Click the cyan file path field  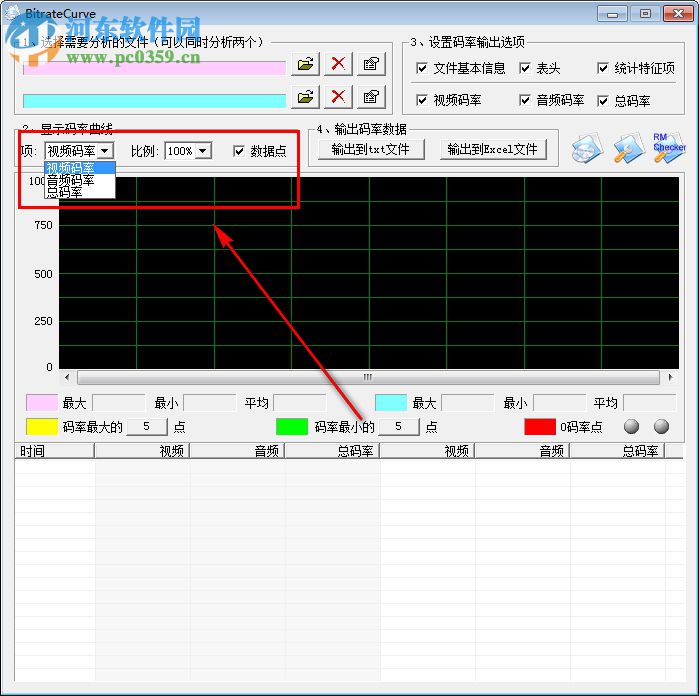coord(154,101)
